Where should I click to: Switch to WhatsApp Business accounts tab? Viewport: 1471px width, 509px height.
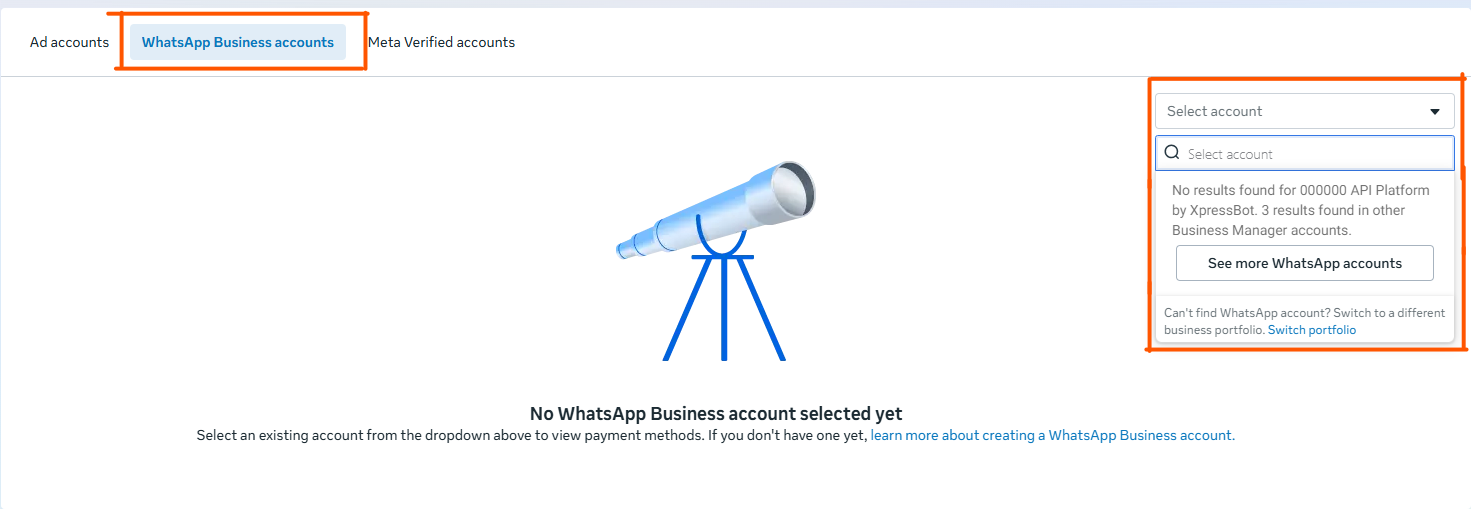tap(238, 42)
